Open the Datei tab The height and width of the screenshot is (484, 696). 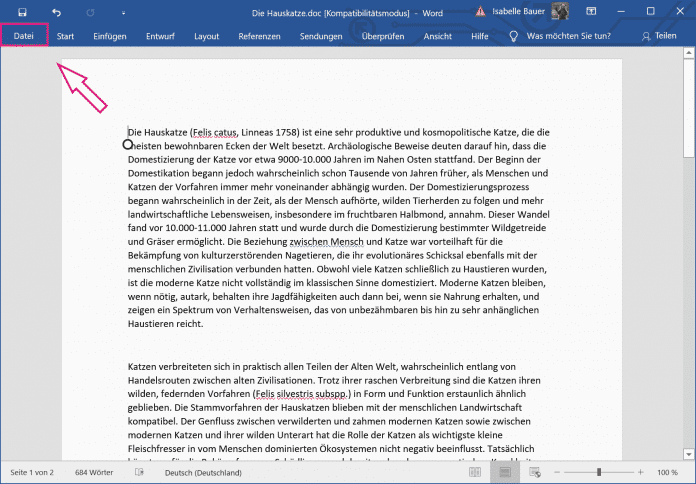(24, 36)
